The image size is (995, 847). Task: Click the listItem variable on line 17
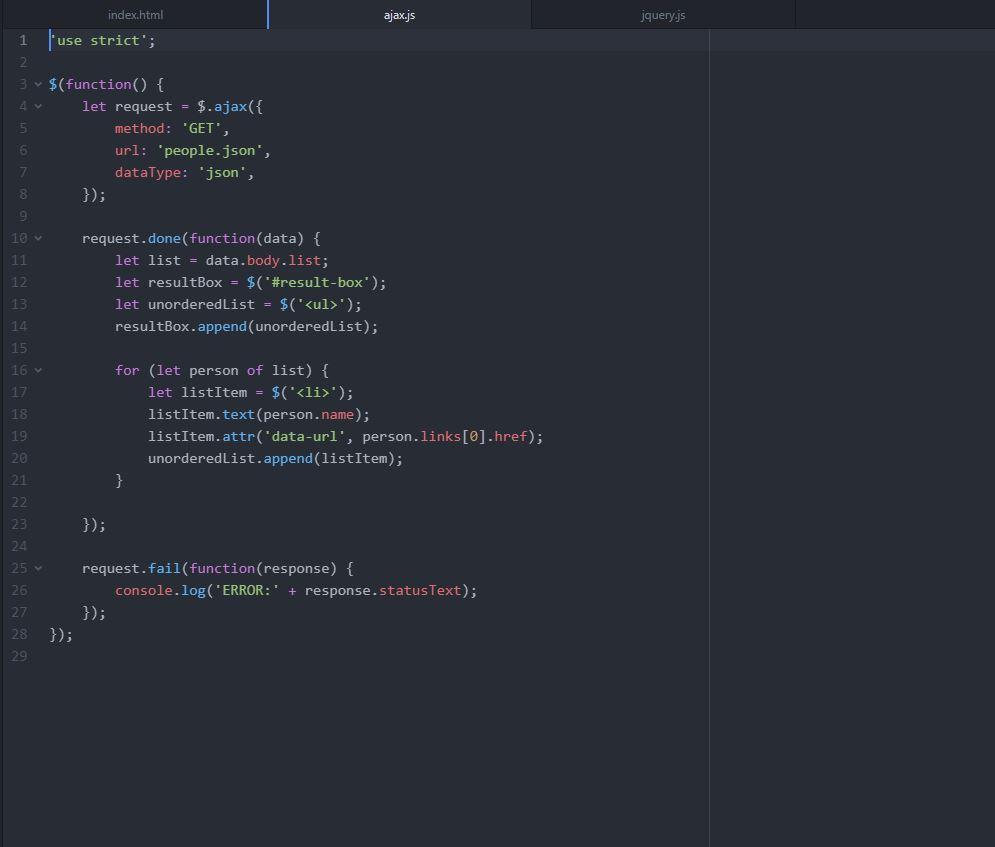(x=214, y=393)
